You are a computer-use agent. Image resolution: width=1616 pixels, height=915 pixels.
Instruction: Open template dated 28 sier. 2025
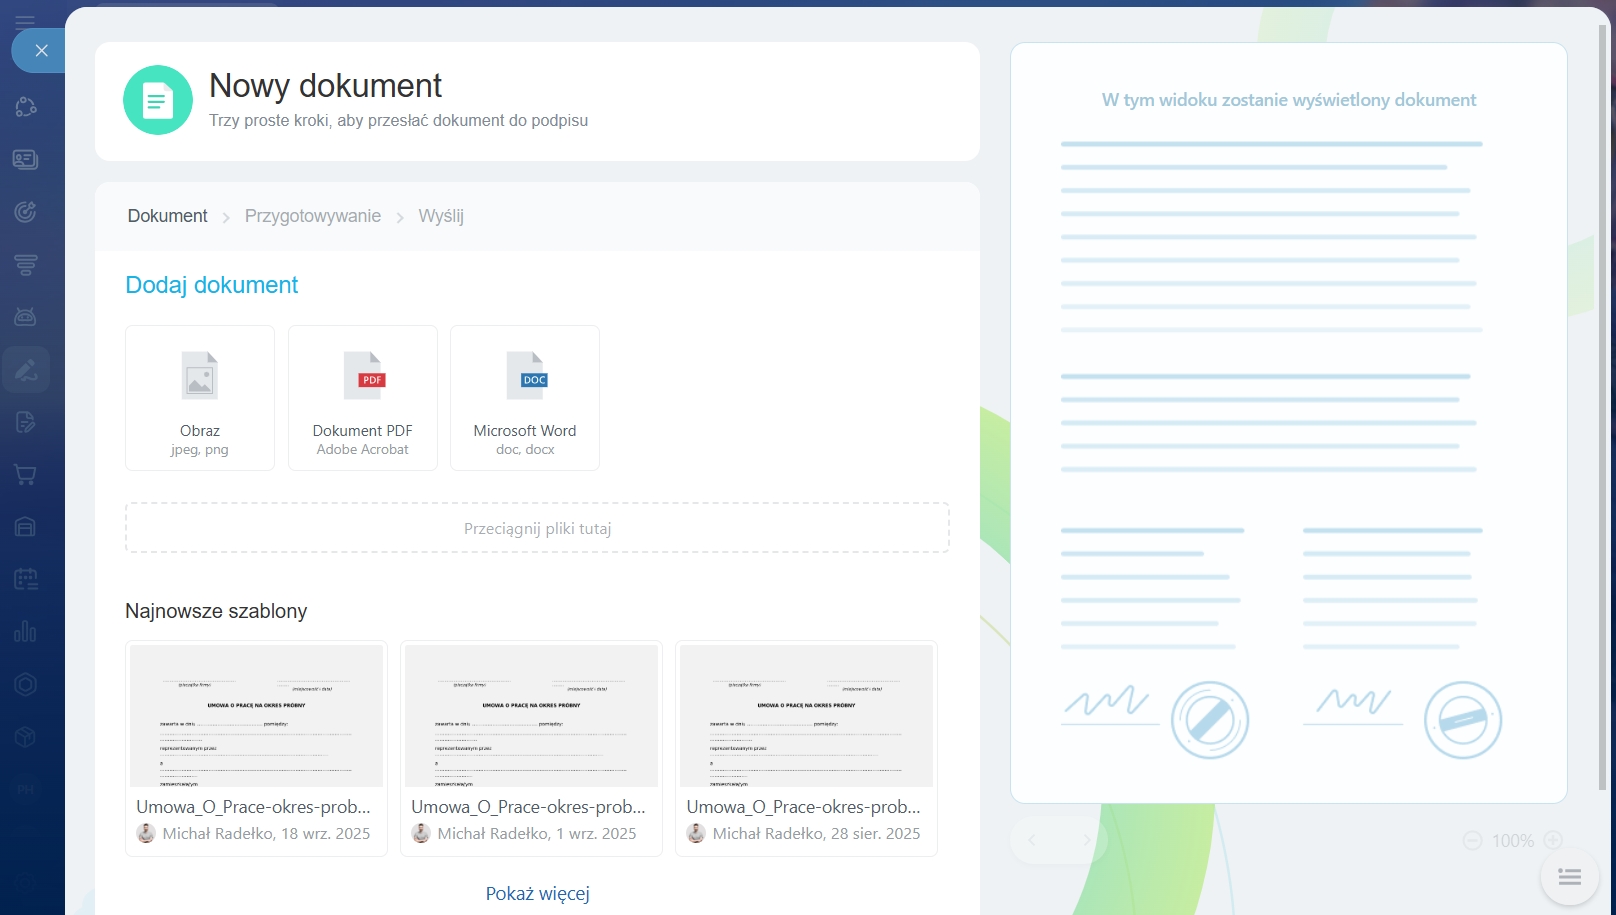[x=806, y=748]
